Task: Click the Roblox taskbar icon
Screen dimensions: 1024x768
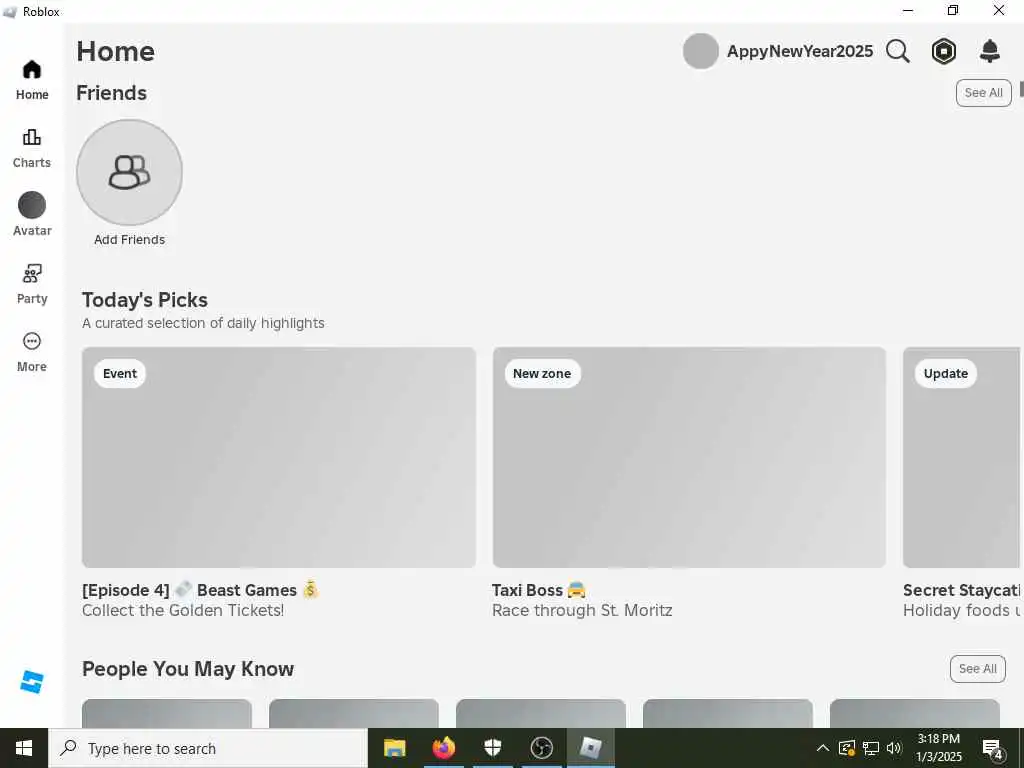Action: 590,748
